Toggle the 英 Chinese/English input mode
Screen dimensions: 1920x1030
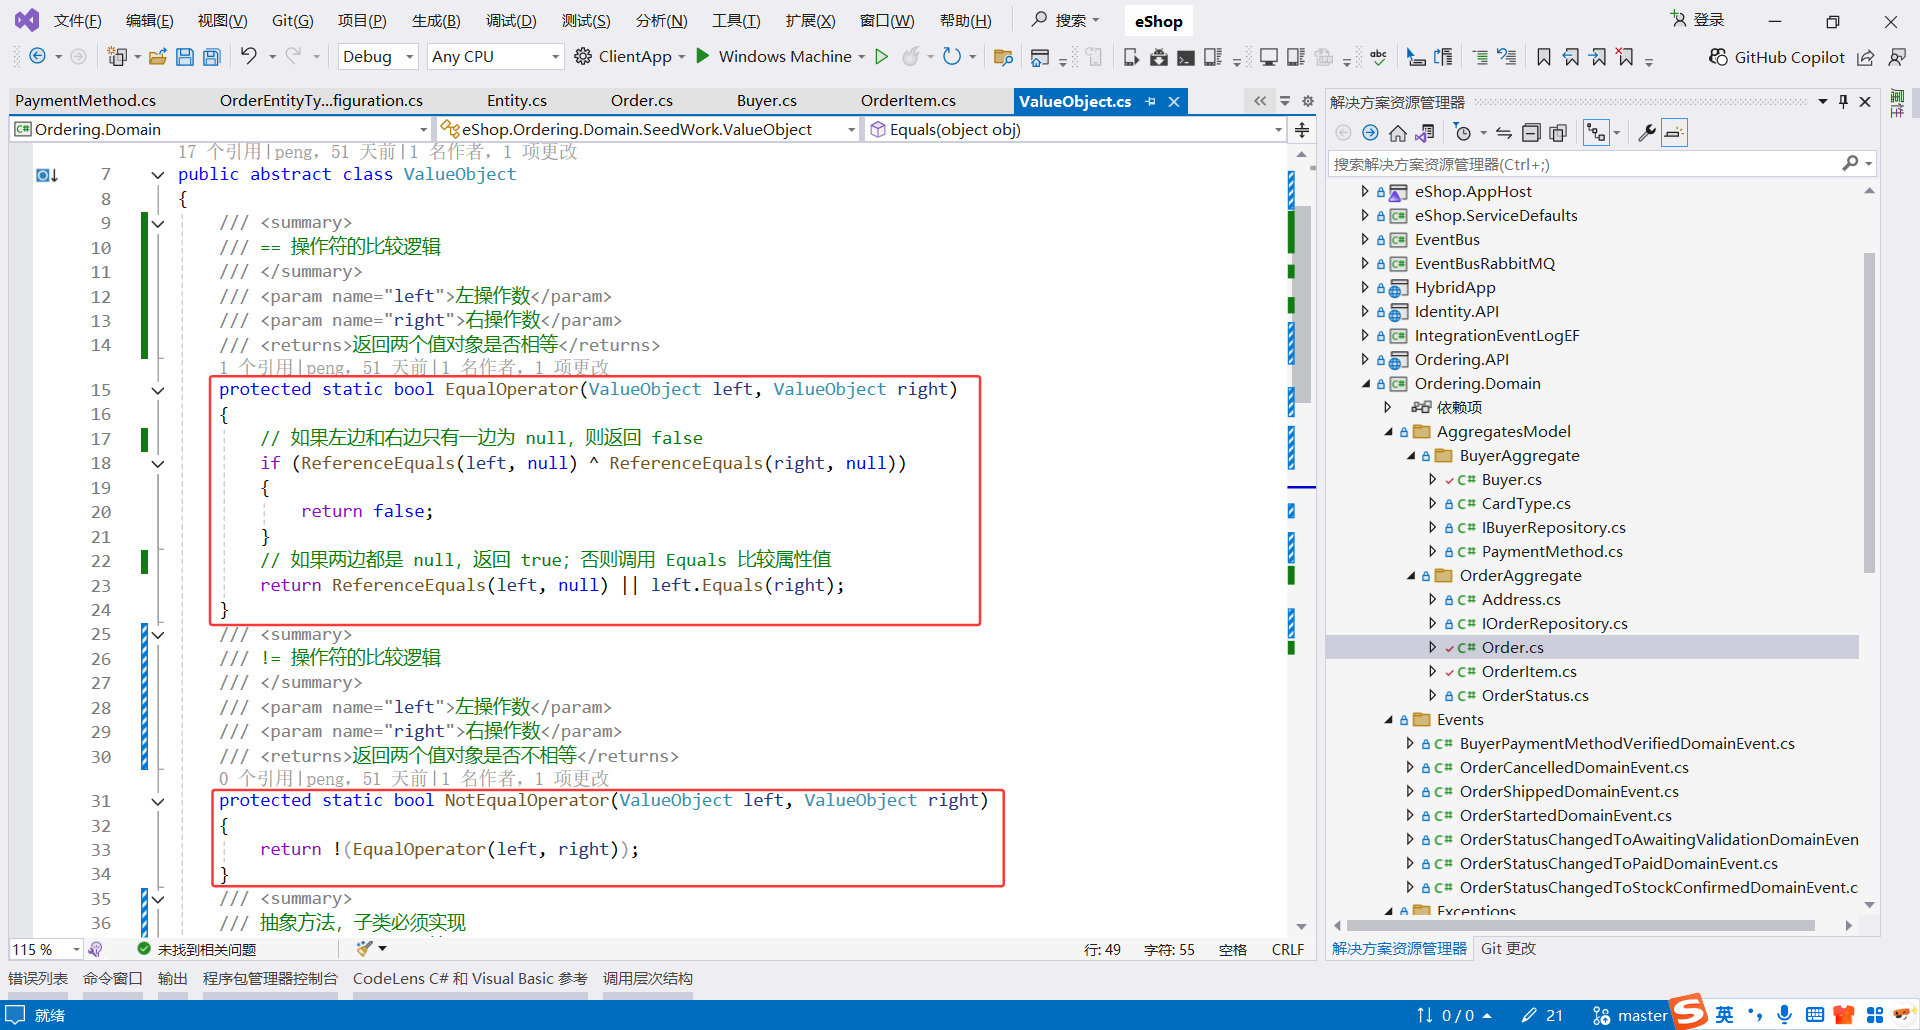1725,1015
